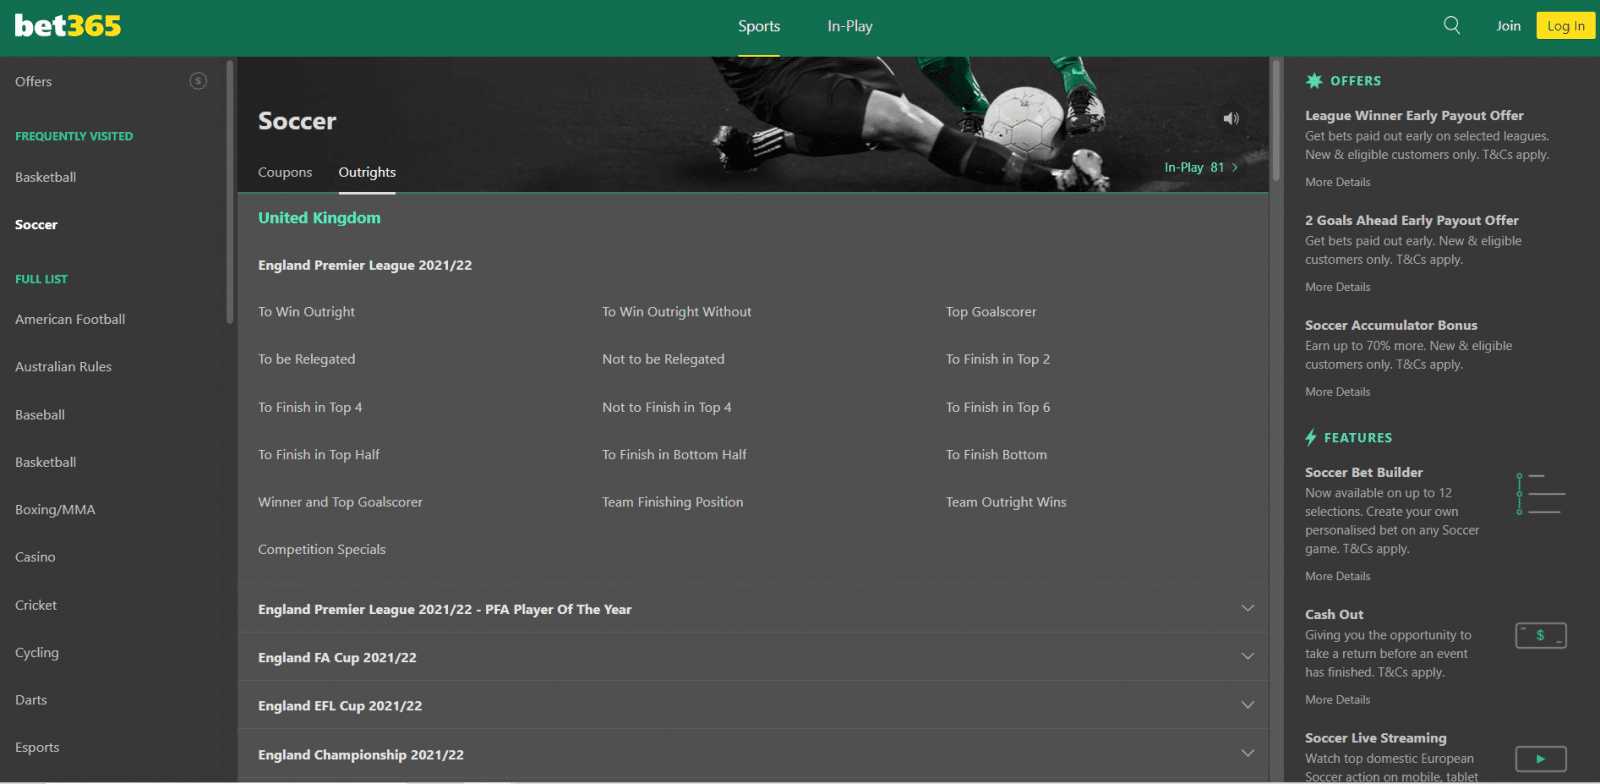Viewport: 1600px width, 784px height.
Task: Open Cycling in sidebar
Action: coord(37,652)
